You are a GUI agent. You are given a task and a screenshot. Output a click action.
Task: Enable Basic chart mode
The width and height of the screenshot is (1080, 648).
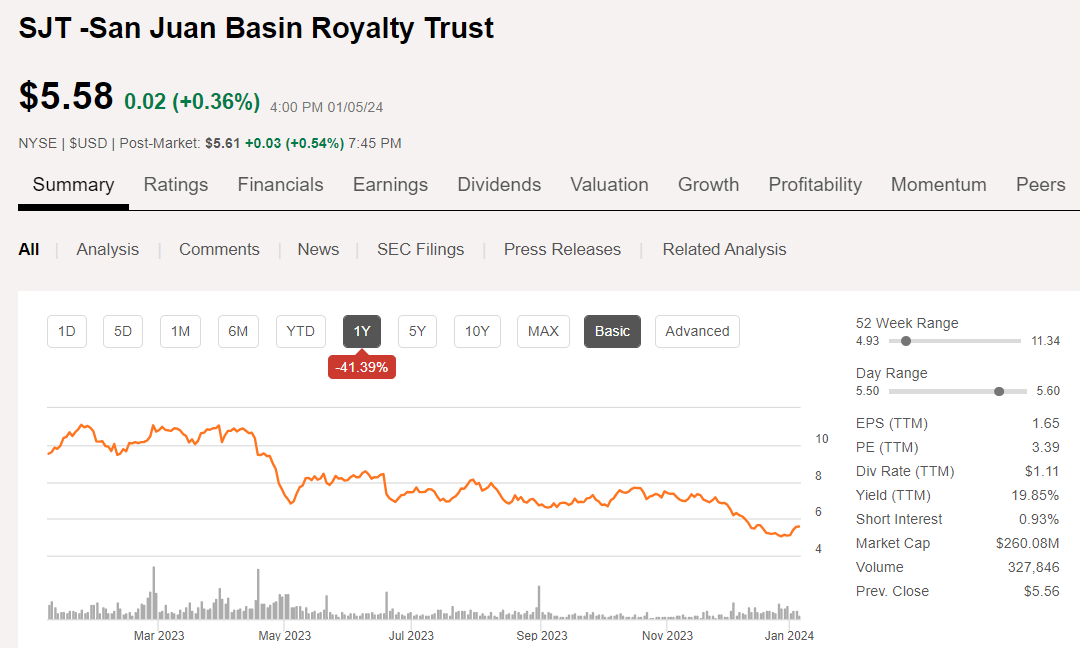612,331
